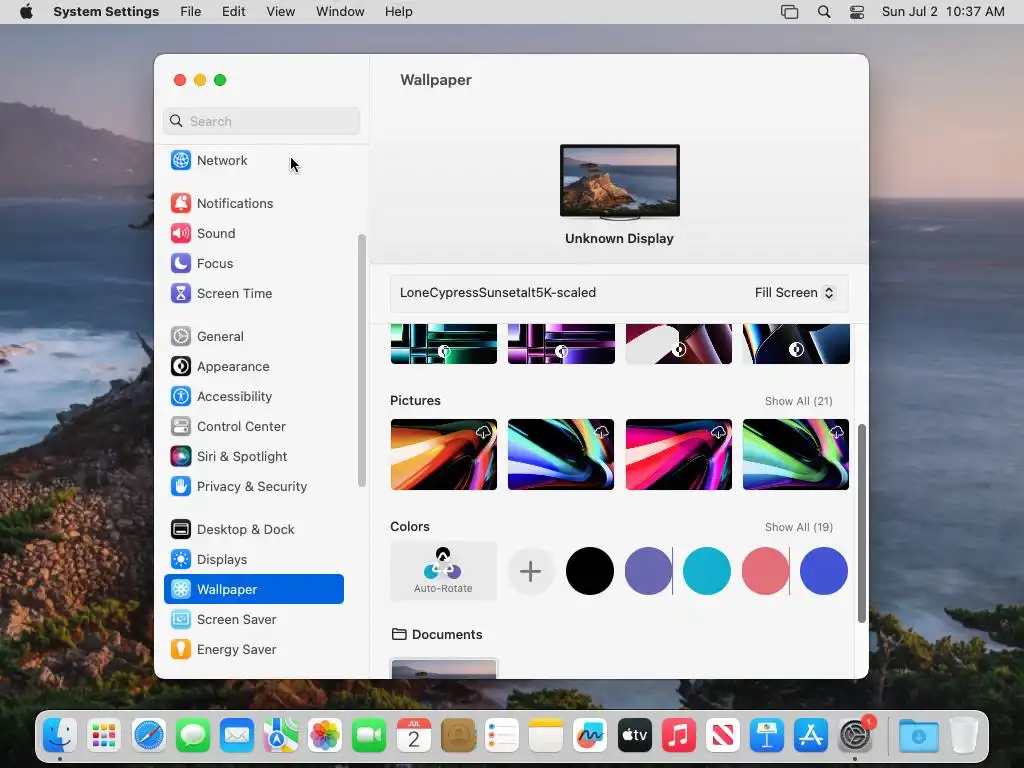Click the date and time in menu bar
1024x768 pixels.
pyautogui.click(x=943, y=12)
